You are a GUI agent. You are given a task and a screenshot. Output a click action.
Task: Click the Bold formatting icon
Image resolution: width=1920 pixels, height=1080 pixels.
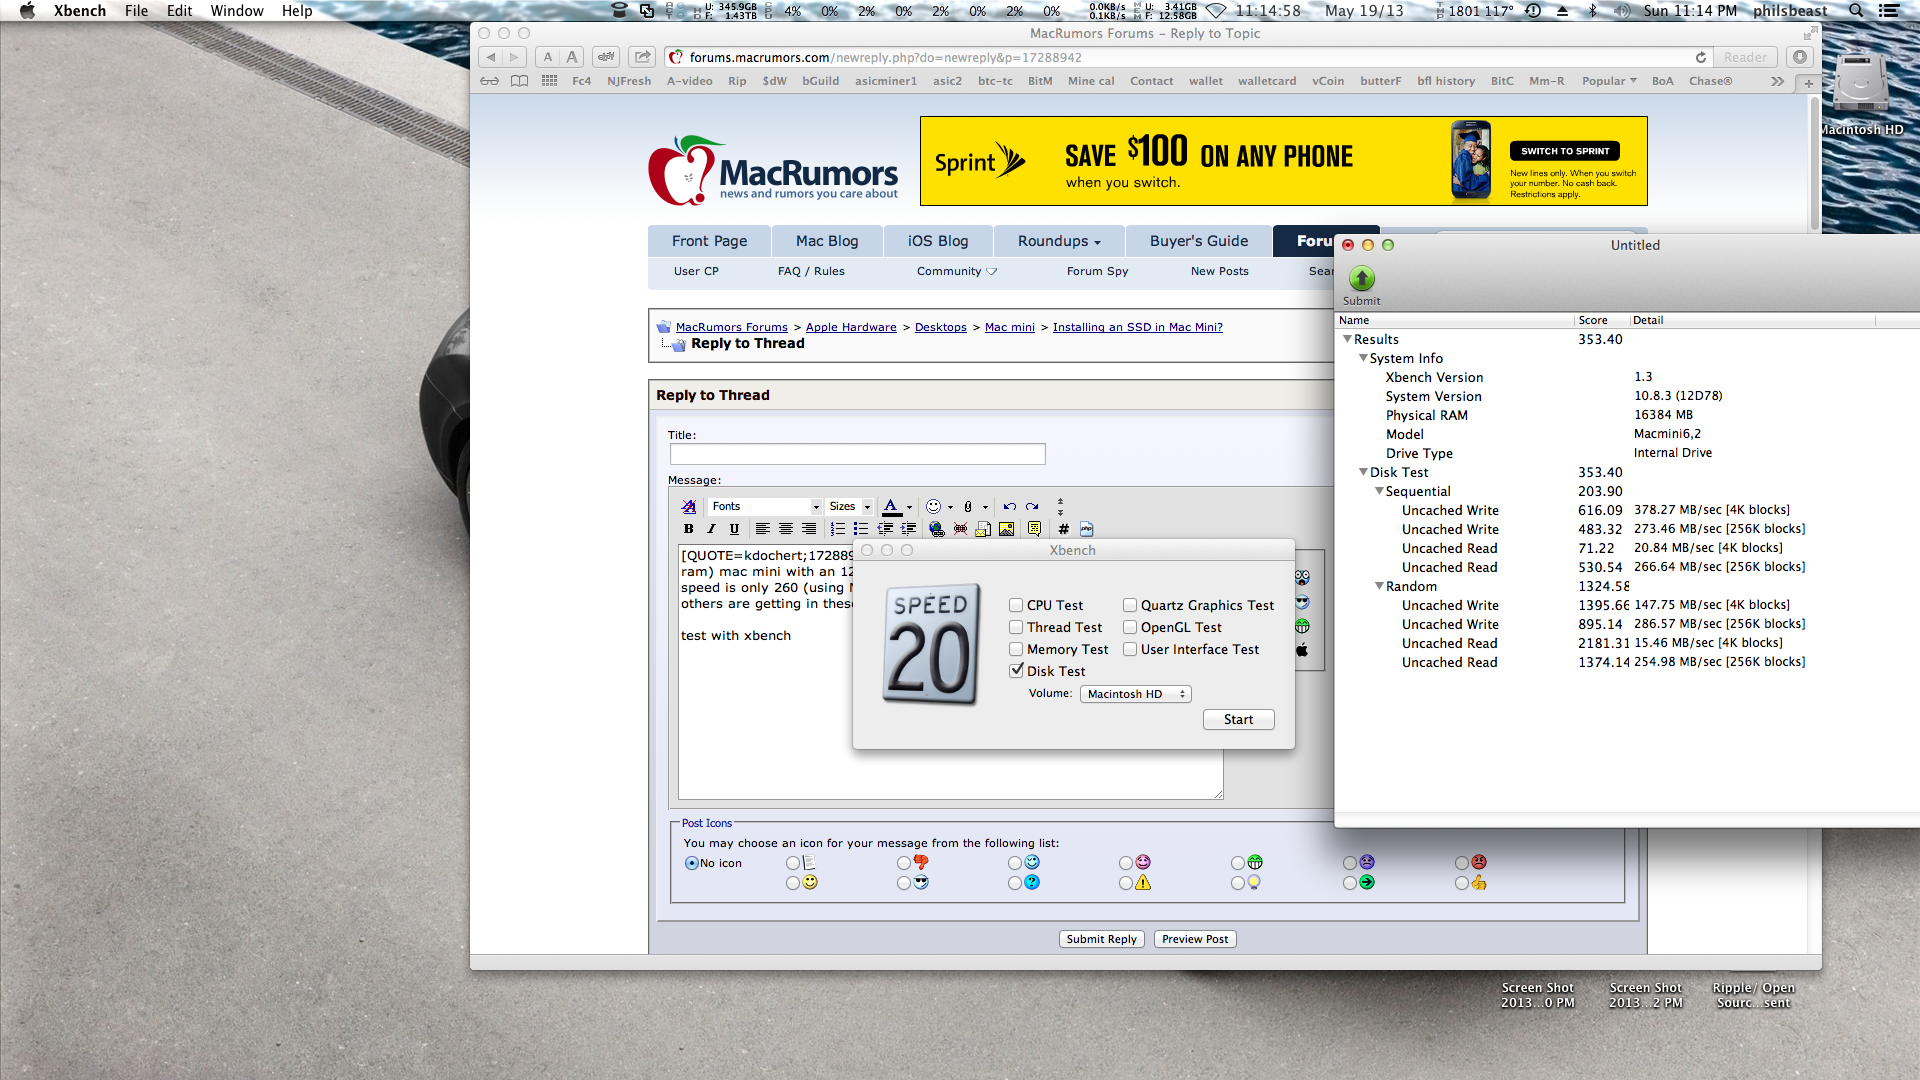(x=688, y=529)
